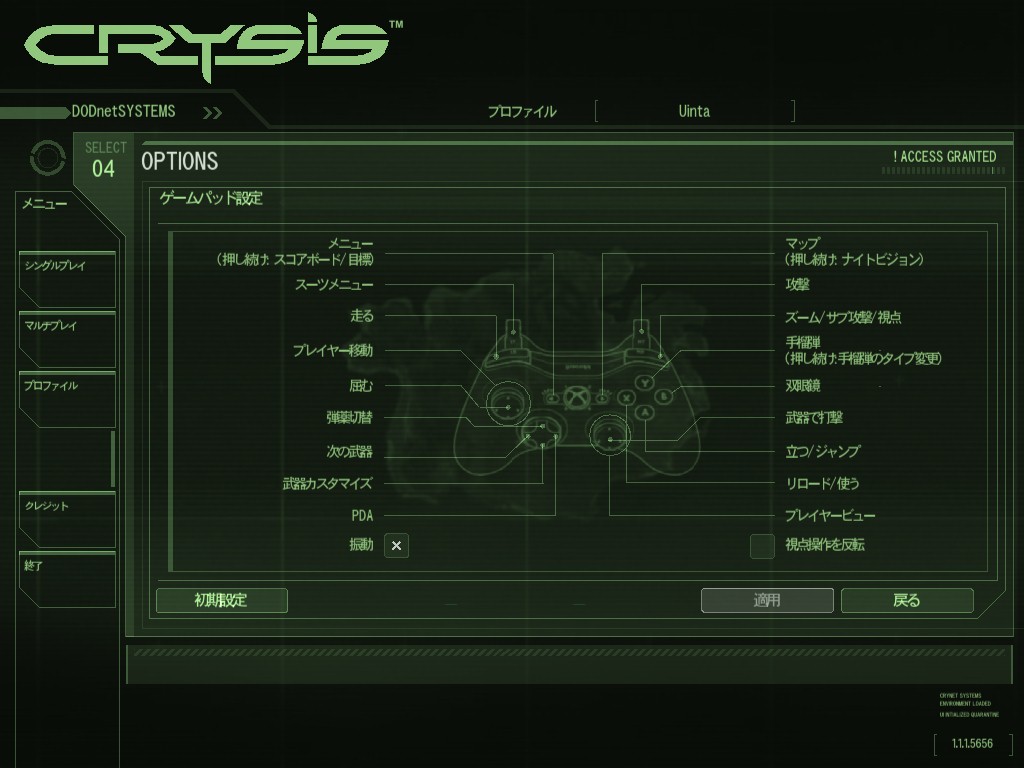Enable the 視点操作を反転 invert look checkbox

762,546
